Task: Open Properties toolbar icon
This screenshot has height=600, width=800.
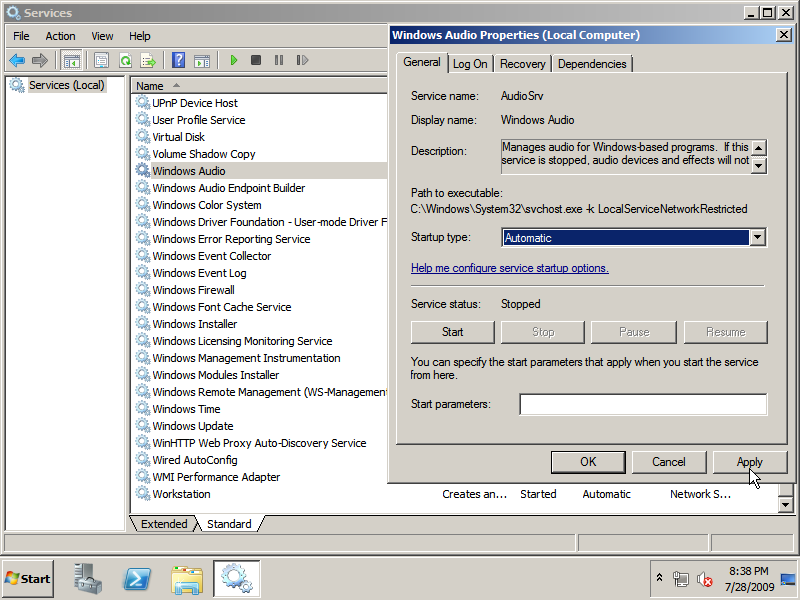Action: (x=102, y=61)
